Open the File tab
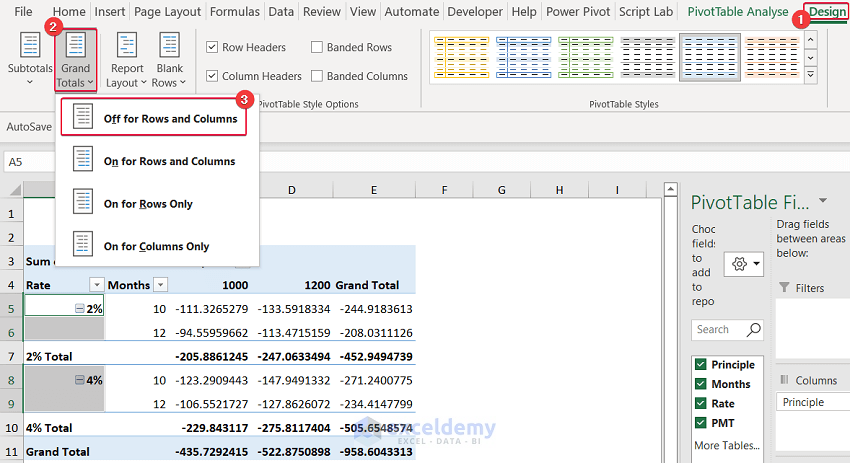The width and height of the screenshot is (850, 463). tap(23, 11)
